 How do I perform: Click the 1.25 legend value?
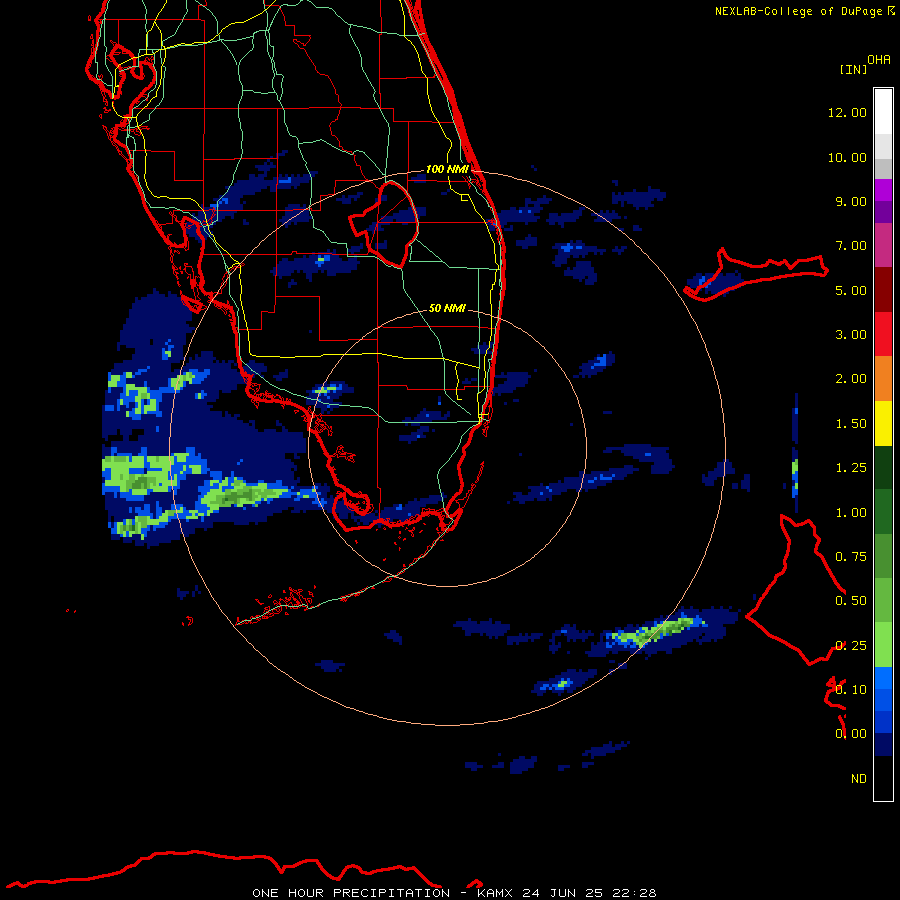point(851,468)
